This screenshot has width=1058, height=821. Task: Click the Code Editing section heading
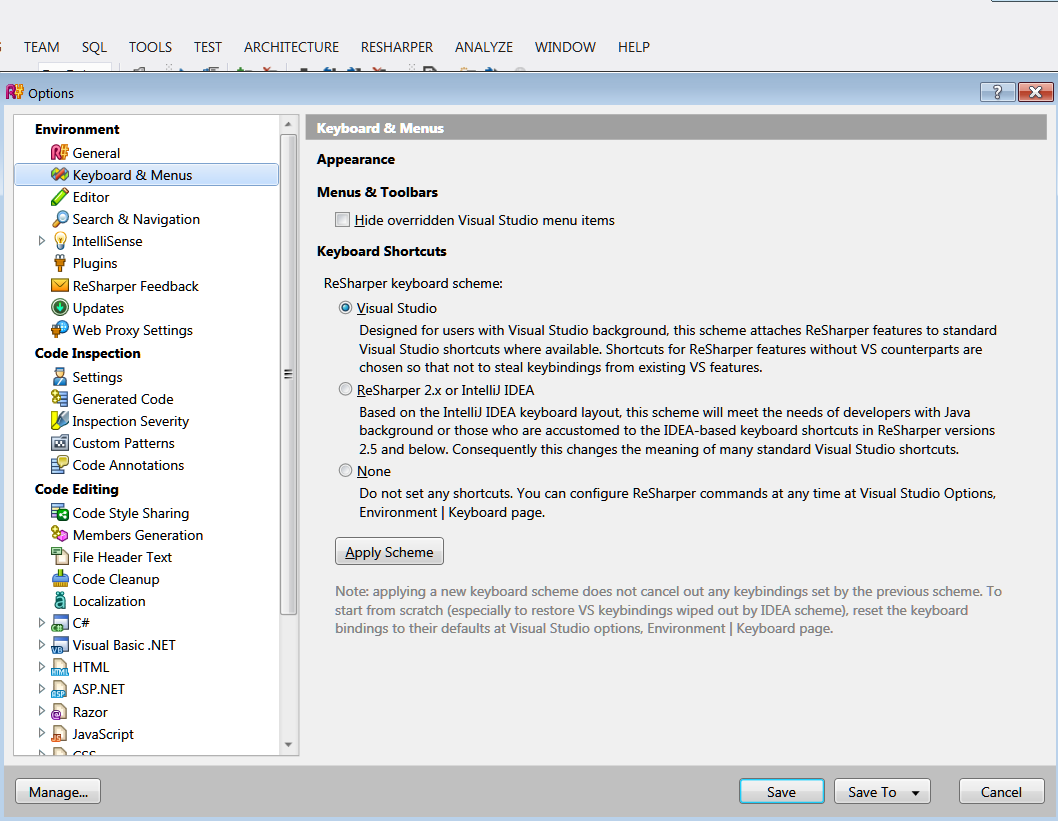click(77, 489)
